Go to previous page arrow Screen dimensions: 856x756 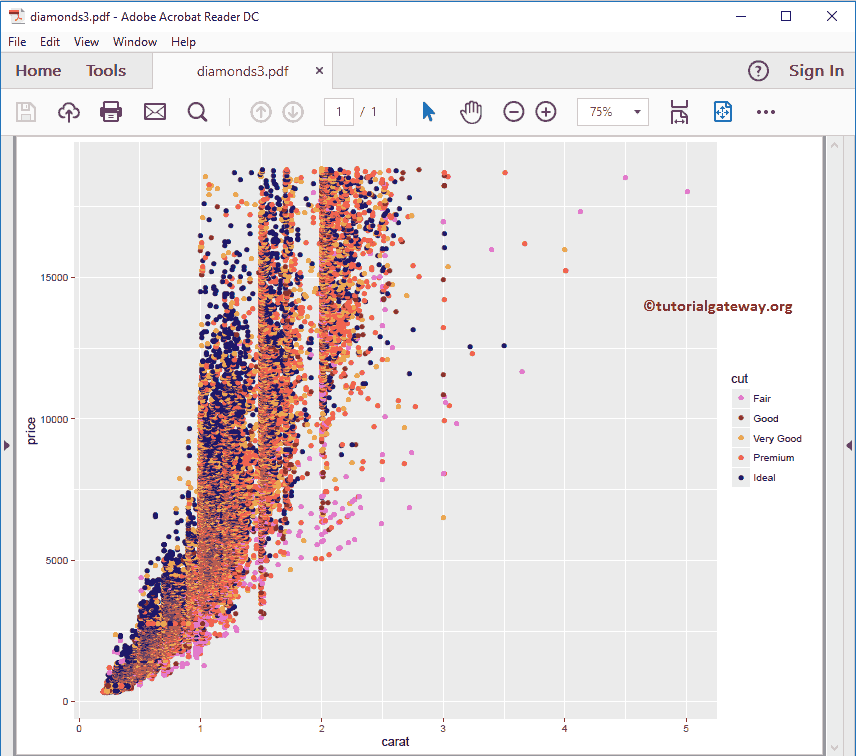pos(260,112)
